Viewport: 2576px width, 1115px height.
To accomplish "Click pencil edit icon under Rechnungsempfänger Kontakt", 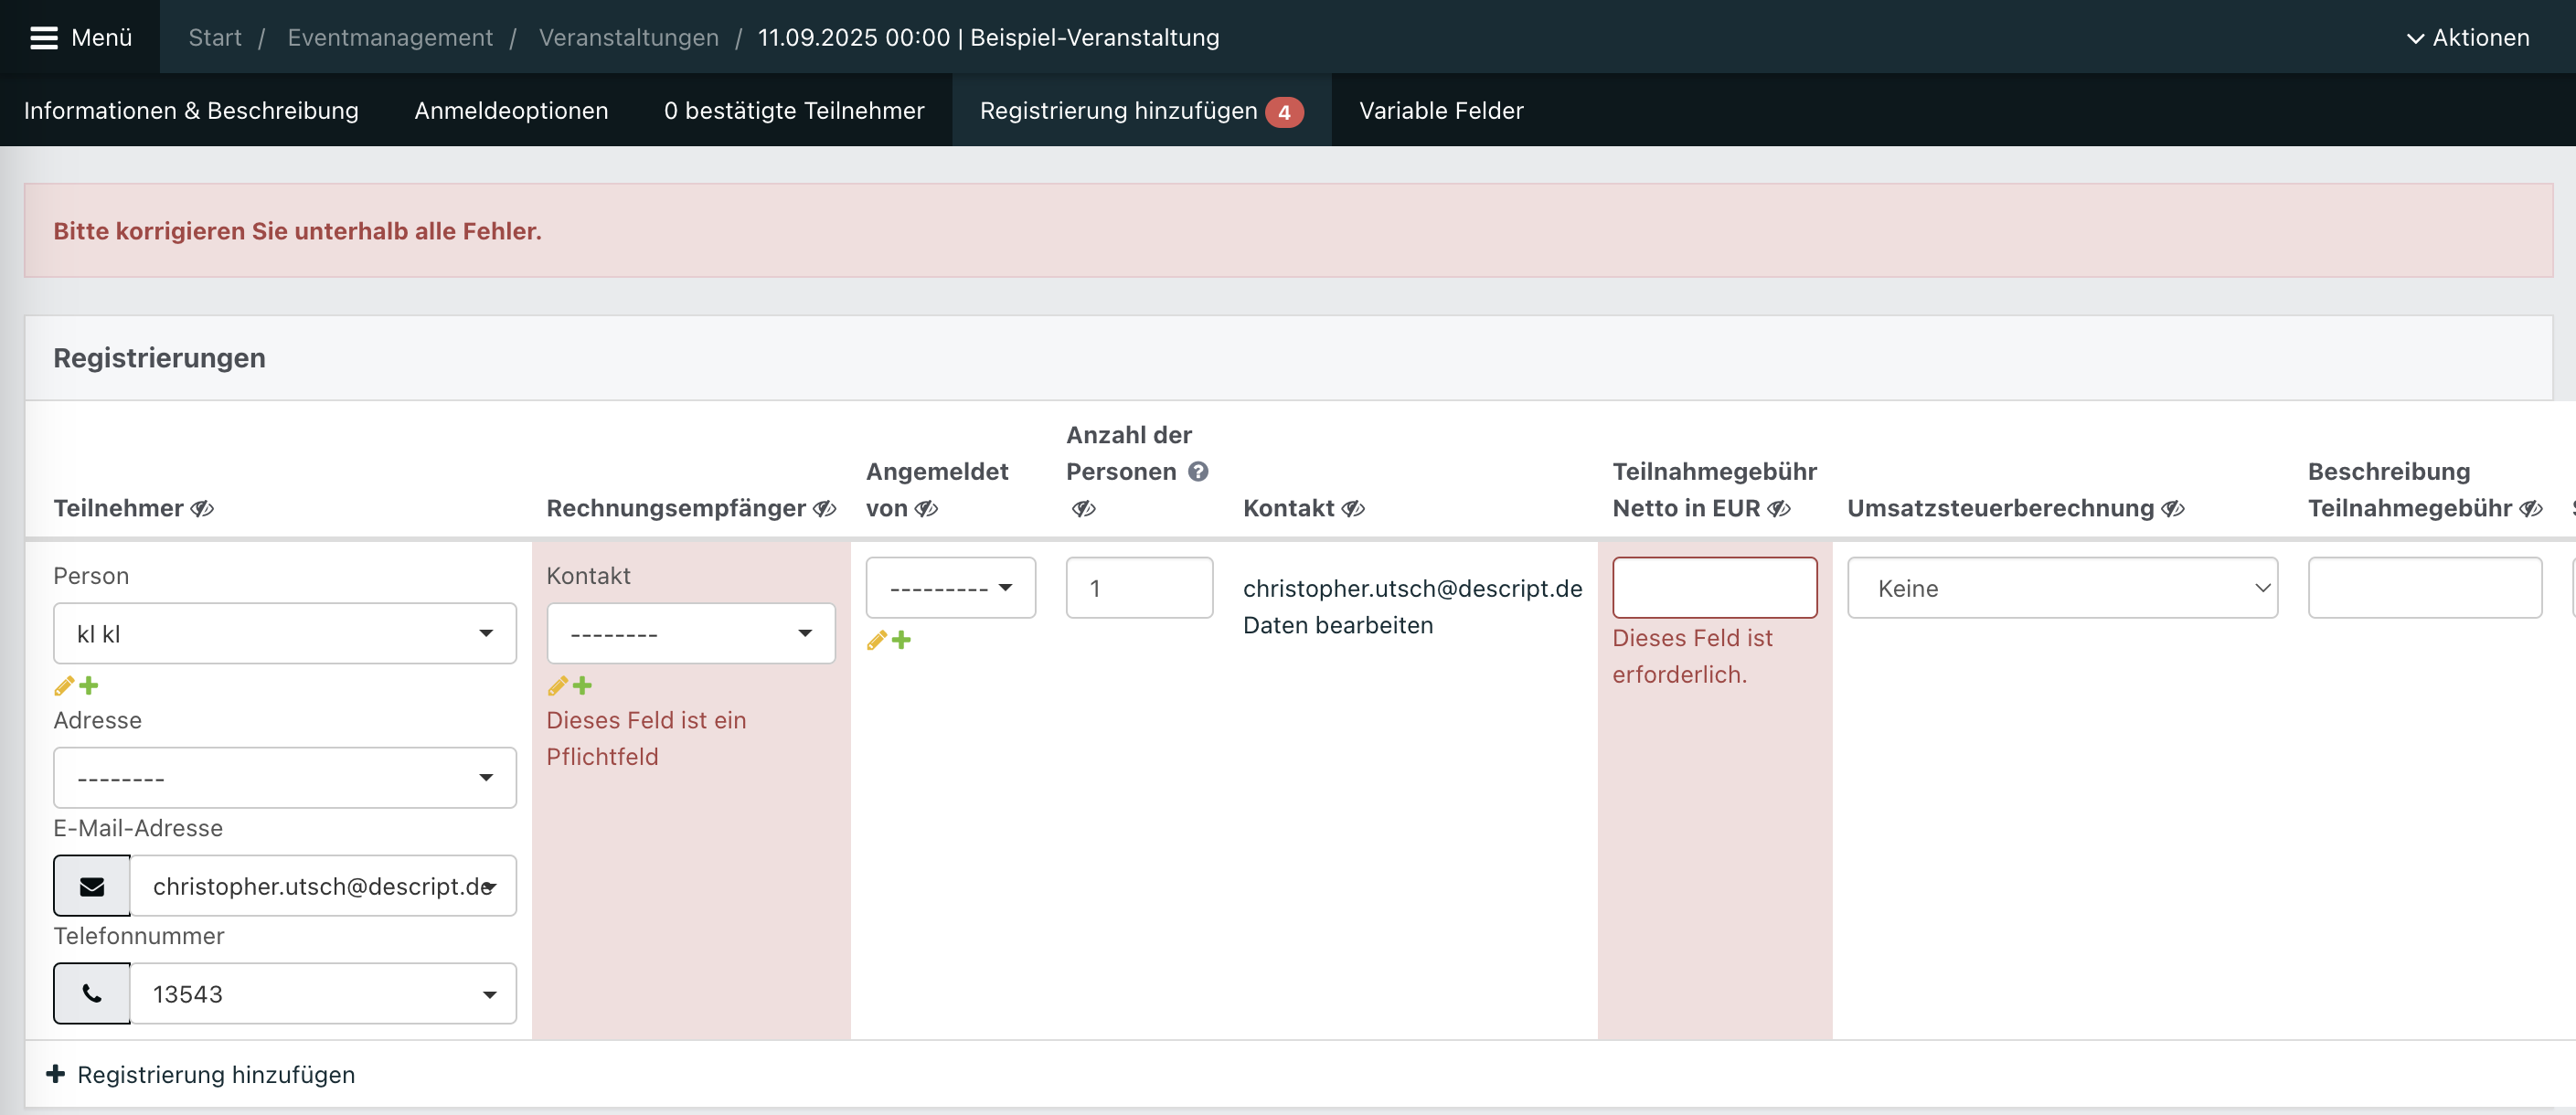I will pos(558,686).
